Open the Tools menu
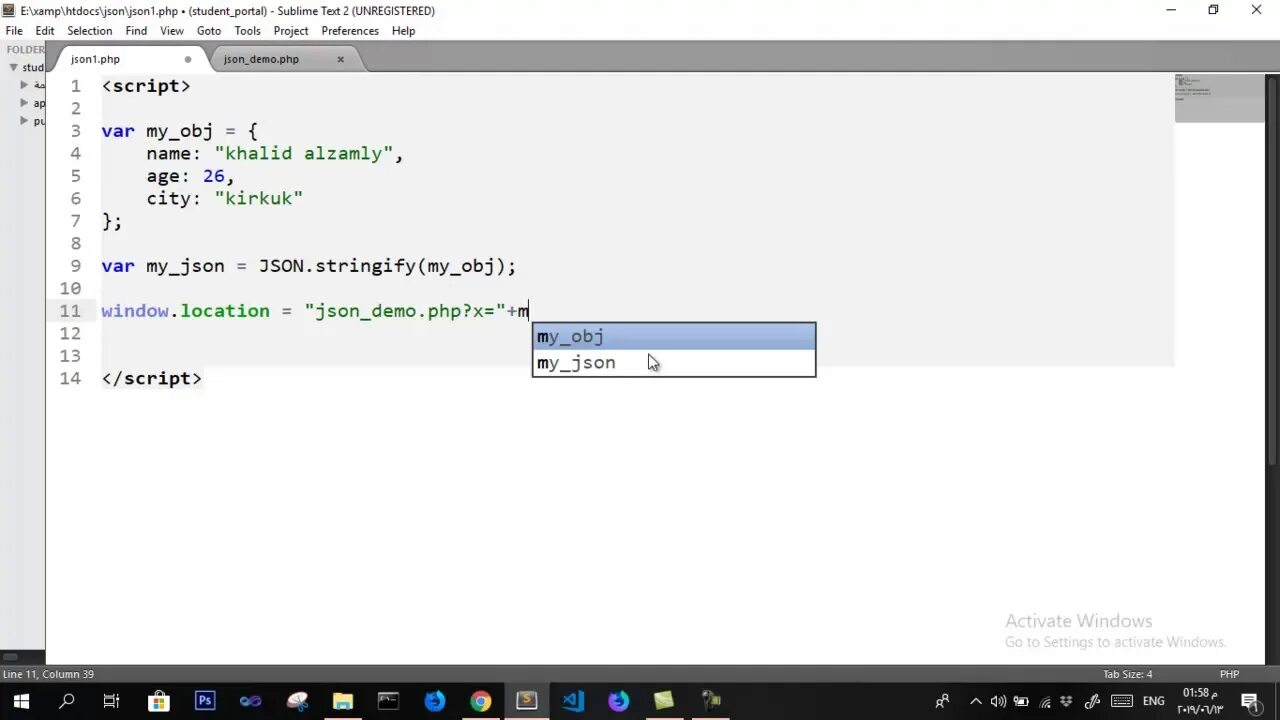 point(247,31)
